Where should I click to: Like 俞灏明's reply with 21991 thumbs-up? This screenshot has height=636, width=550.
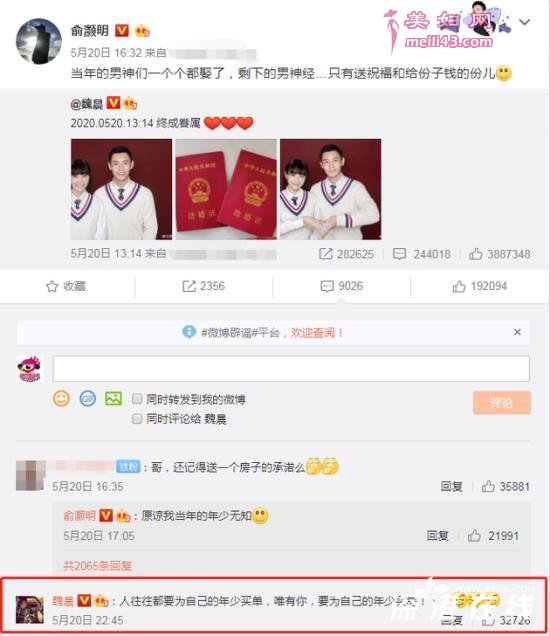[474, 536]
